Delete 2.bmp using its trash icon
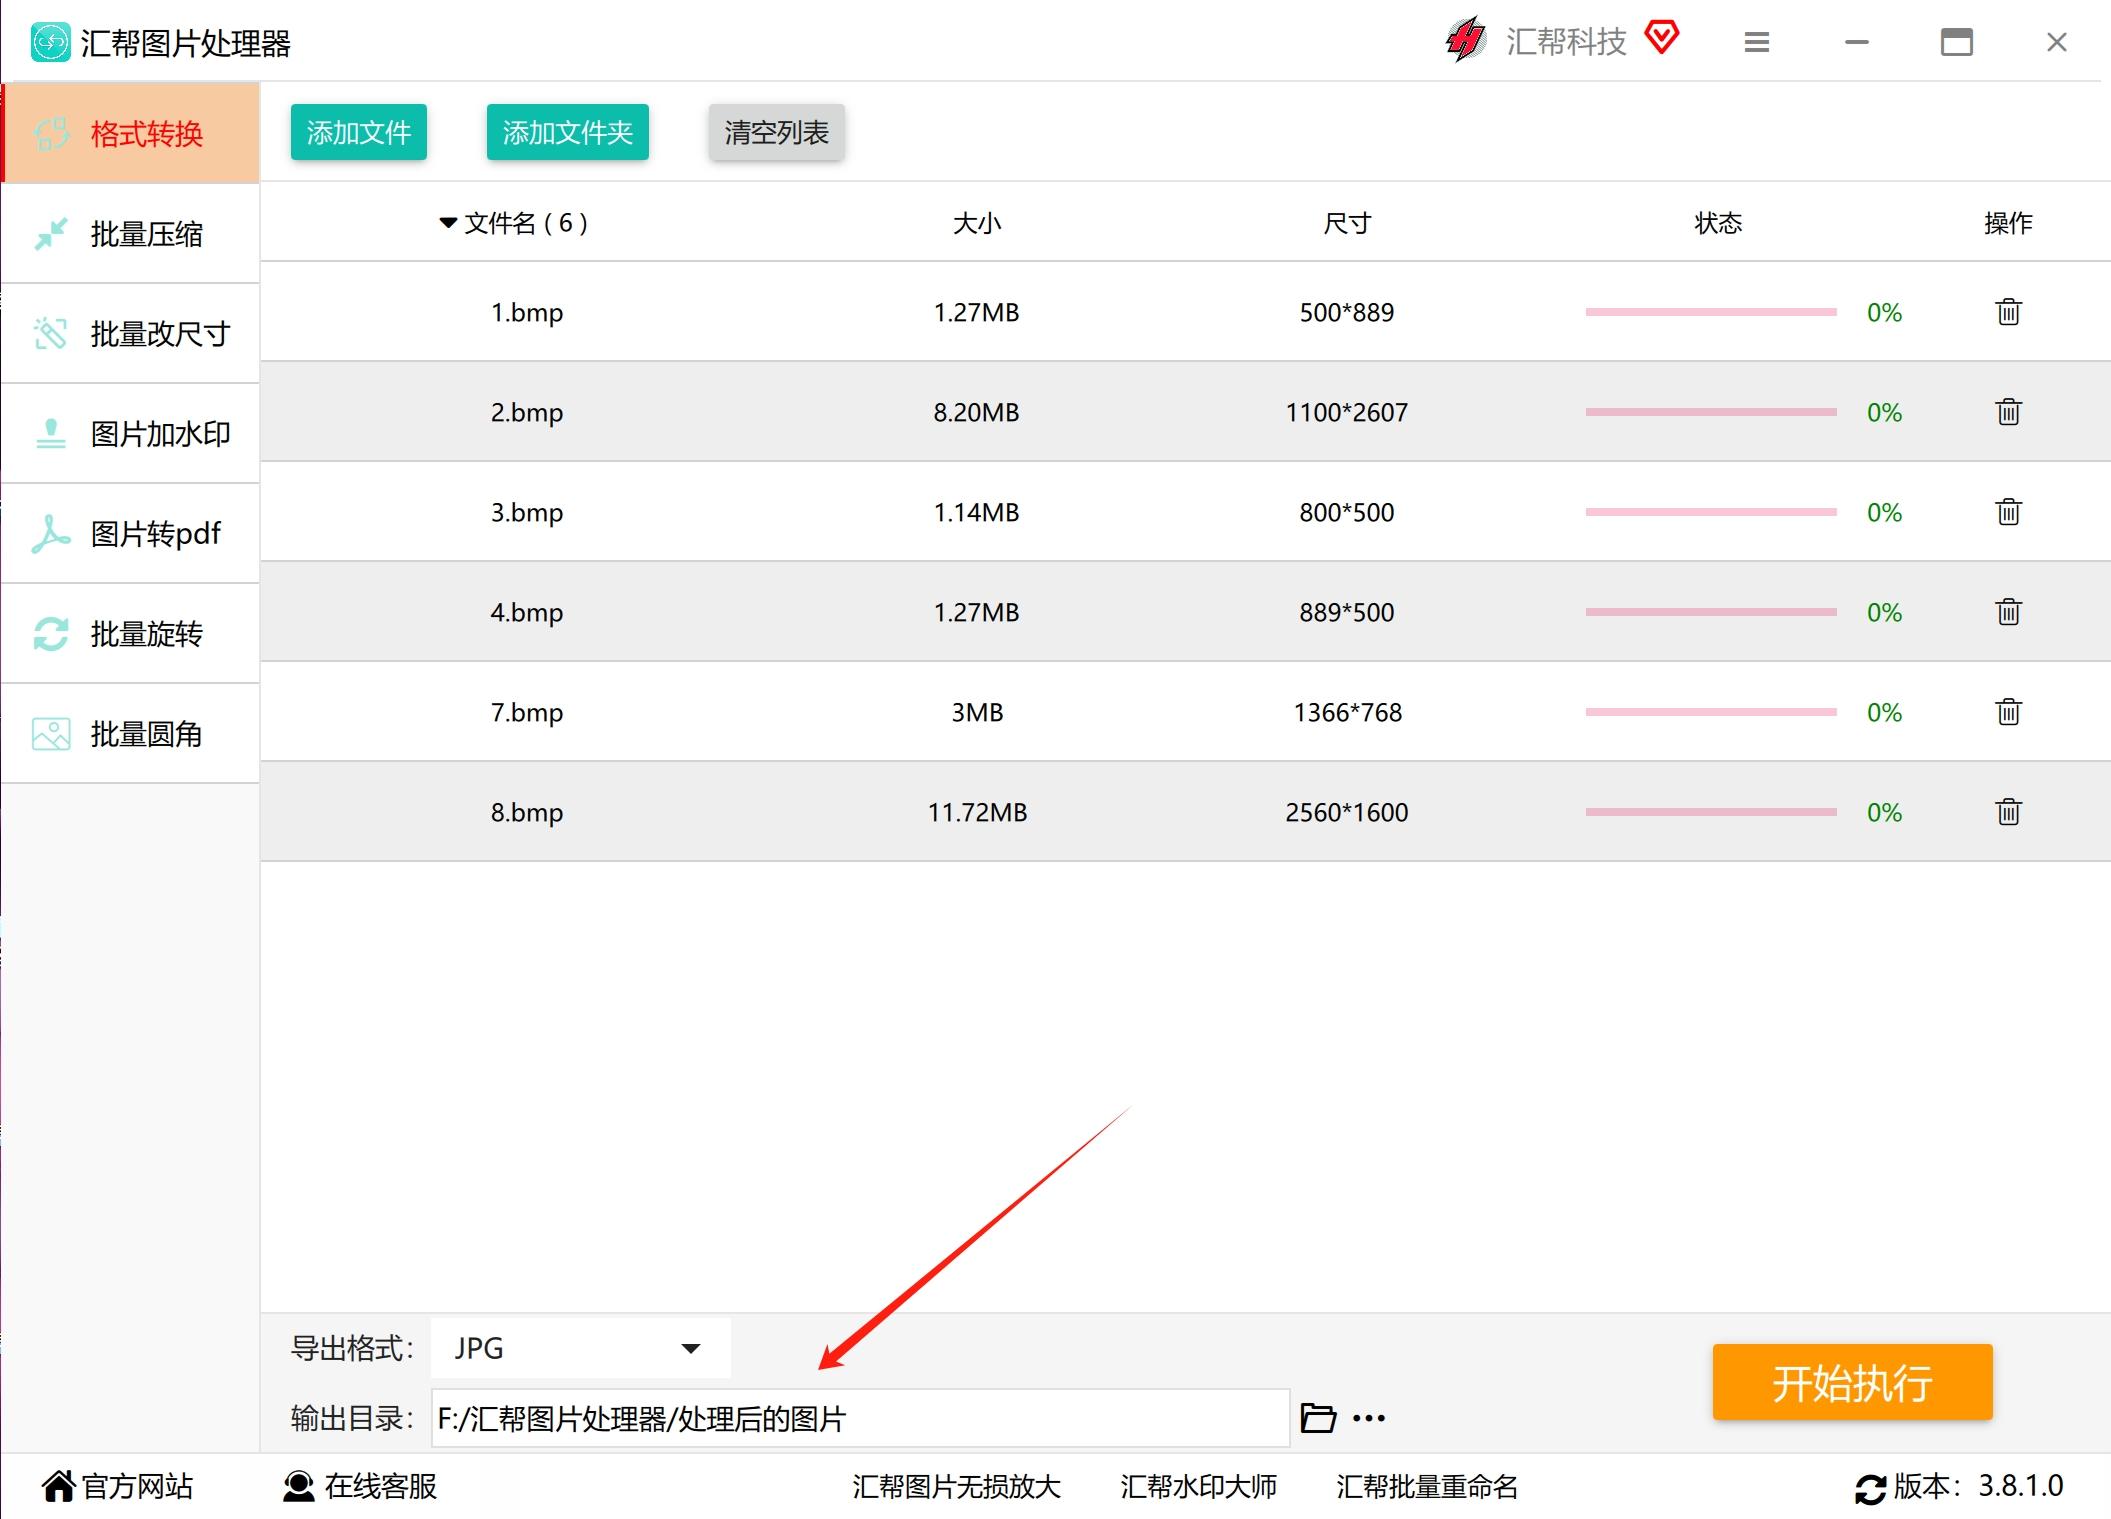 2008,412
